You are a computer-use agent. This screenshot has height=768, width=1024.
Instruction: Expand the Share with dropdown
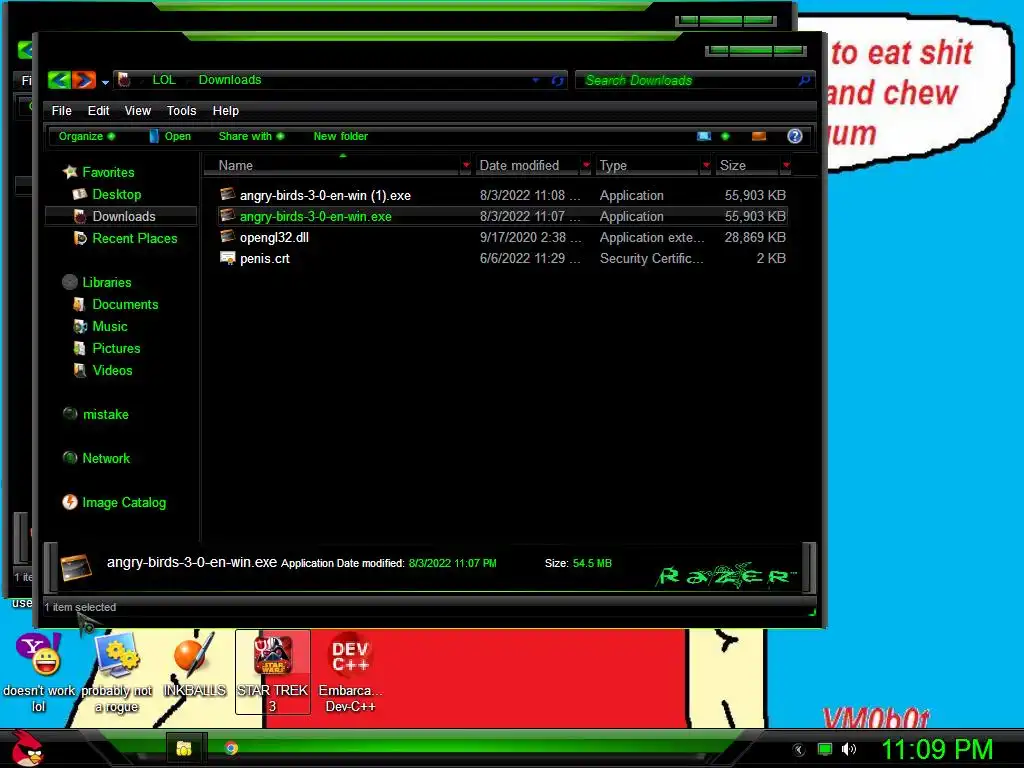(x=251, y=136)
